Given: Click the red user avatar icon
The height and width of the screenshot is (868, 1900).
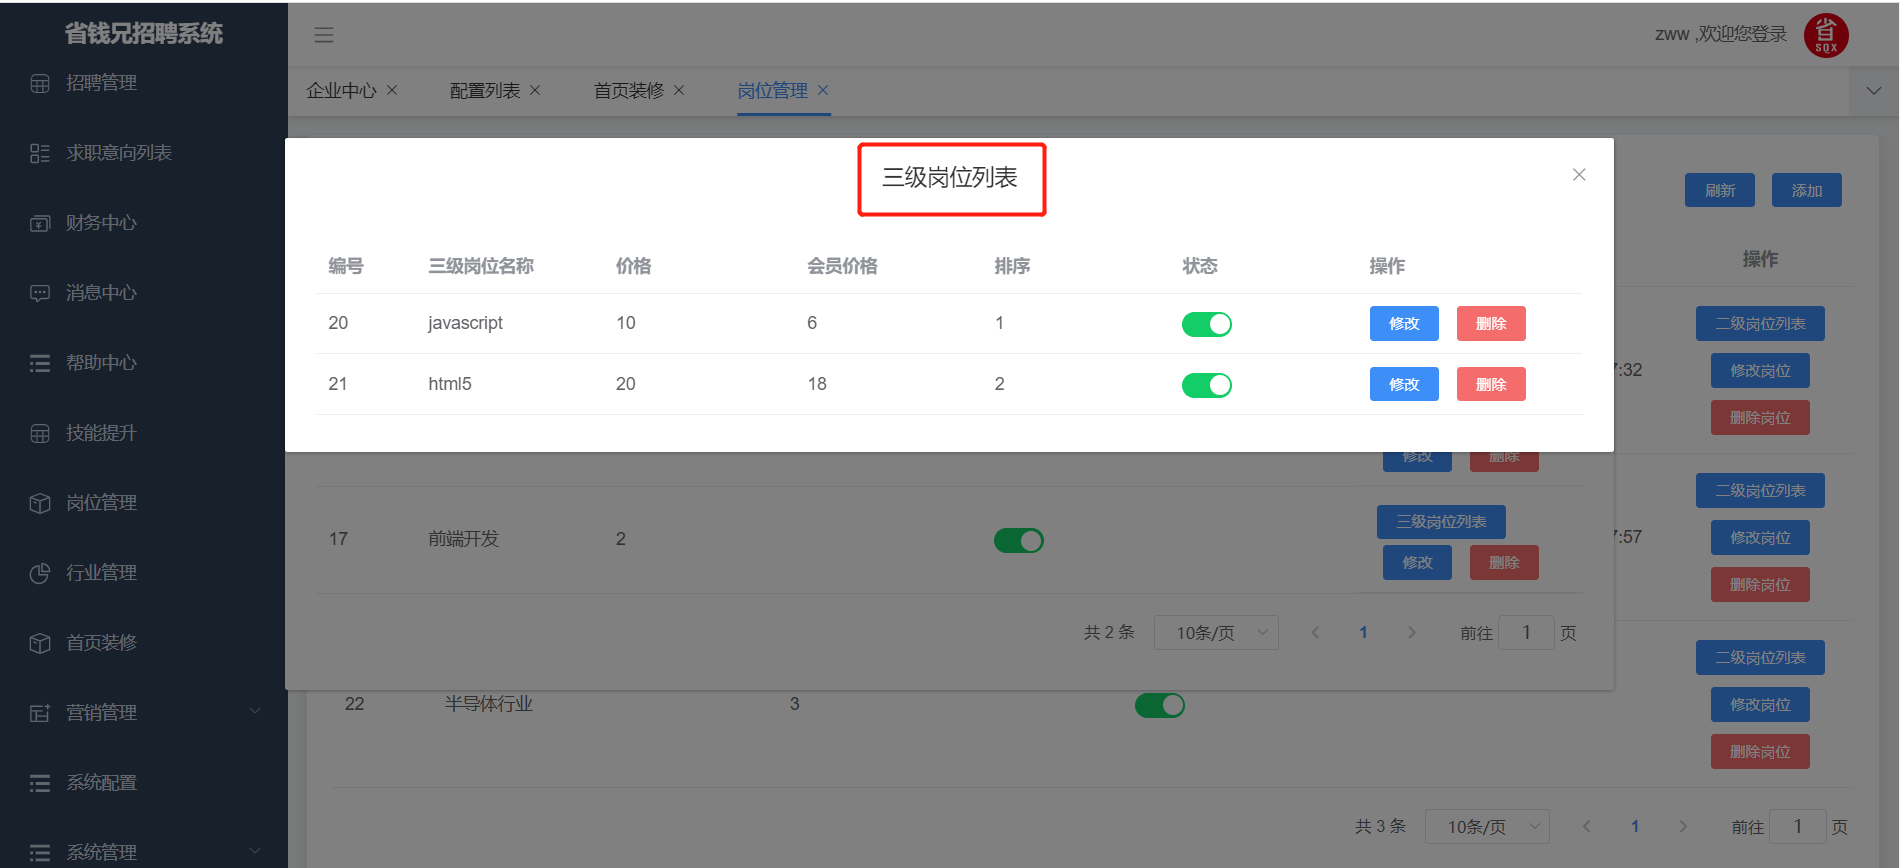Looking at the screenshot, I should tap(1825, 35).
